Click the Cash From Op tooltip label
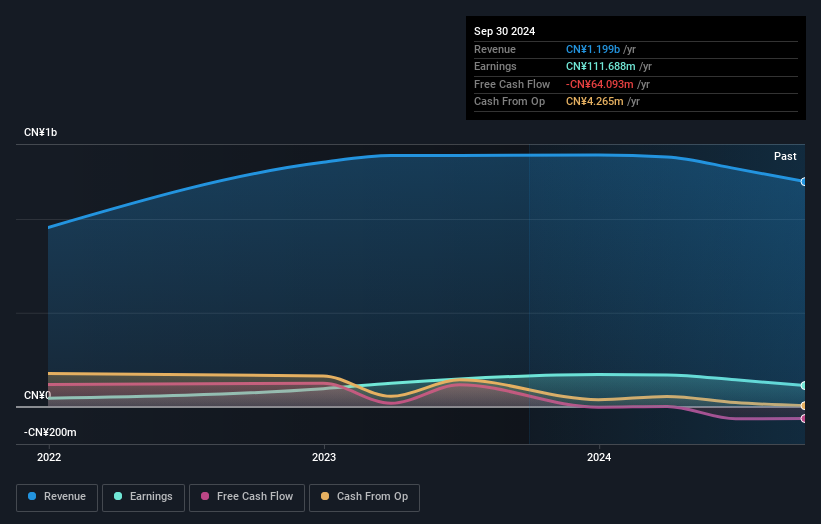This screenshot has width=821, height=524. click(x=509, y=102)
